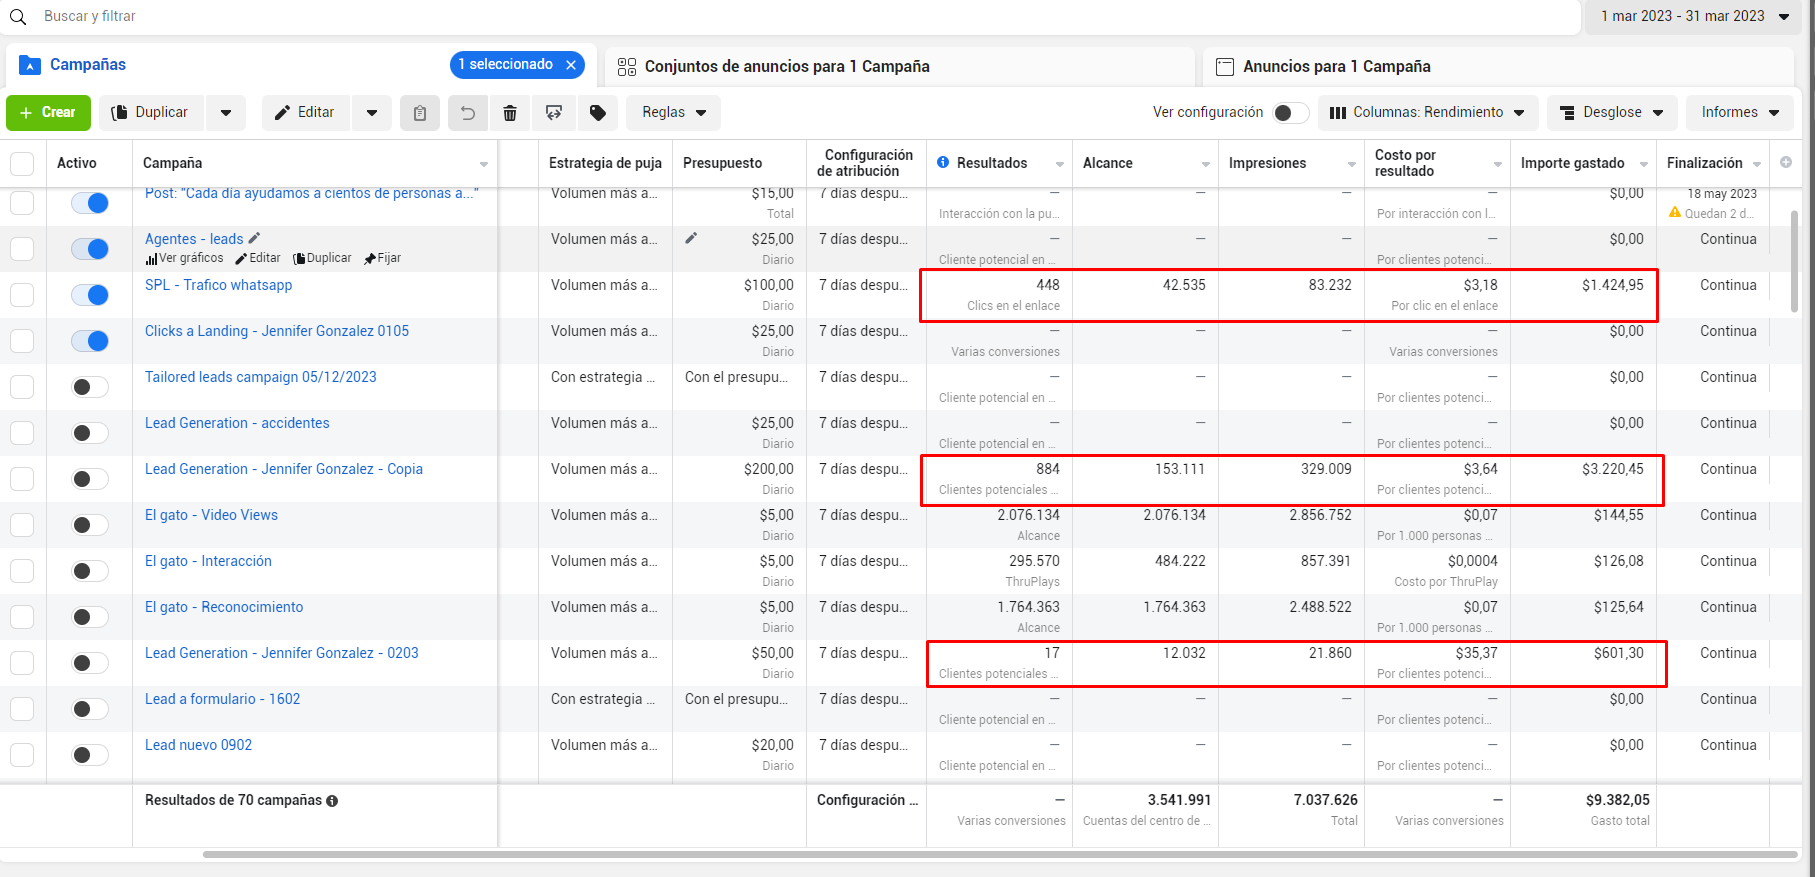Image resolution: width=1815 pixels, height=877 pixels.
Task: Activate El gato - Video Views toggle
Action: [89, 525]
